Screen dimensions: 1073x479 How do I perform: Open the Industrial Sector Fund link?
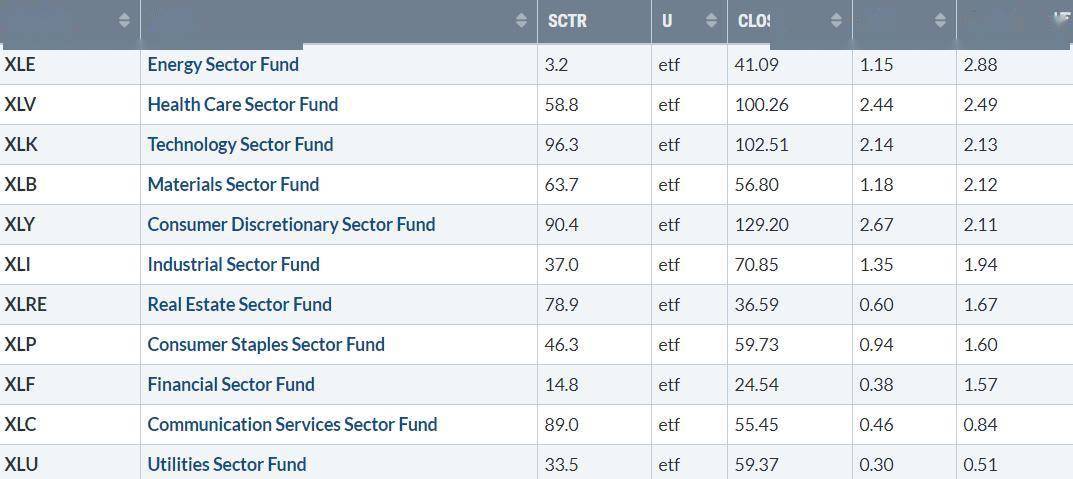point(233,264)
